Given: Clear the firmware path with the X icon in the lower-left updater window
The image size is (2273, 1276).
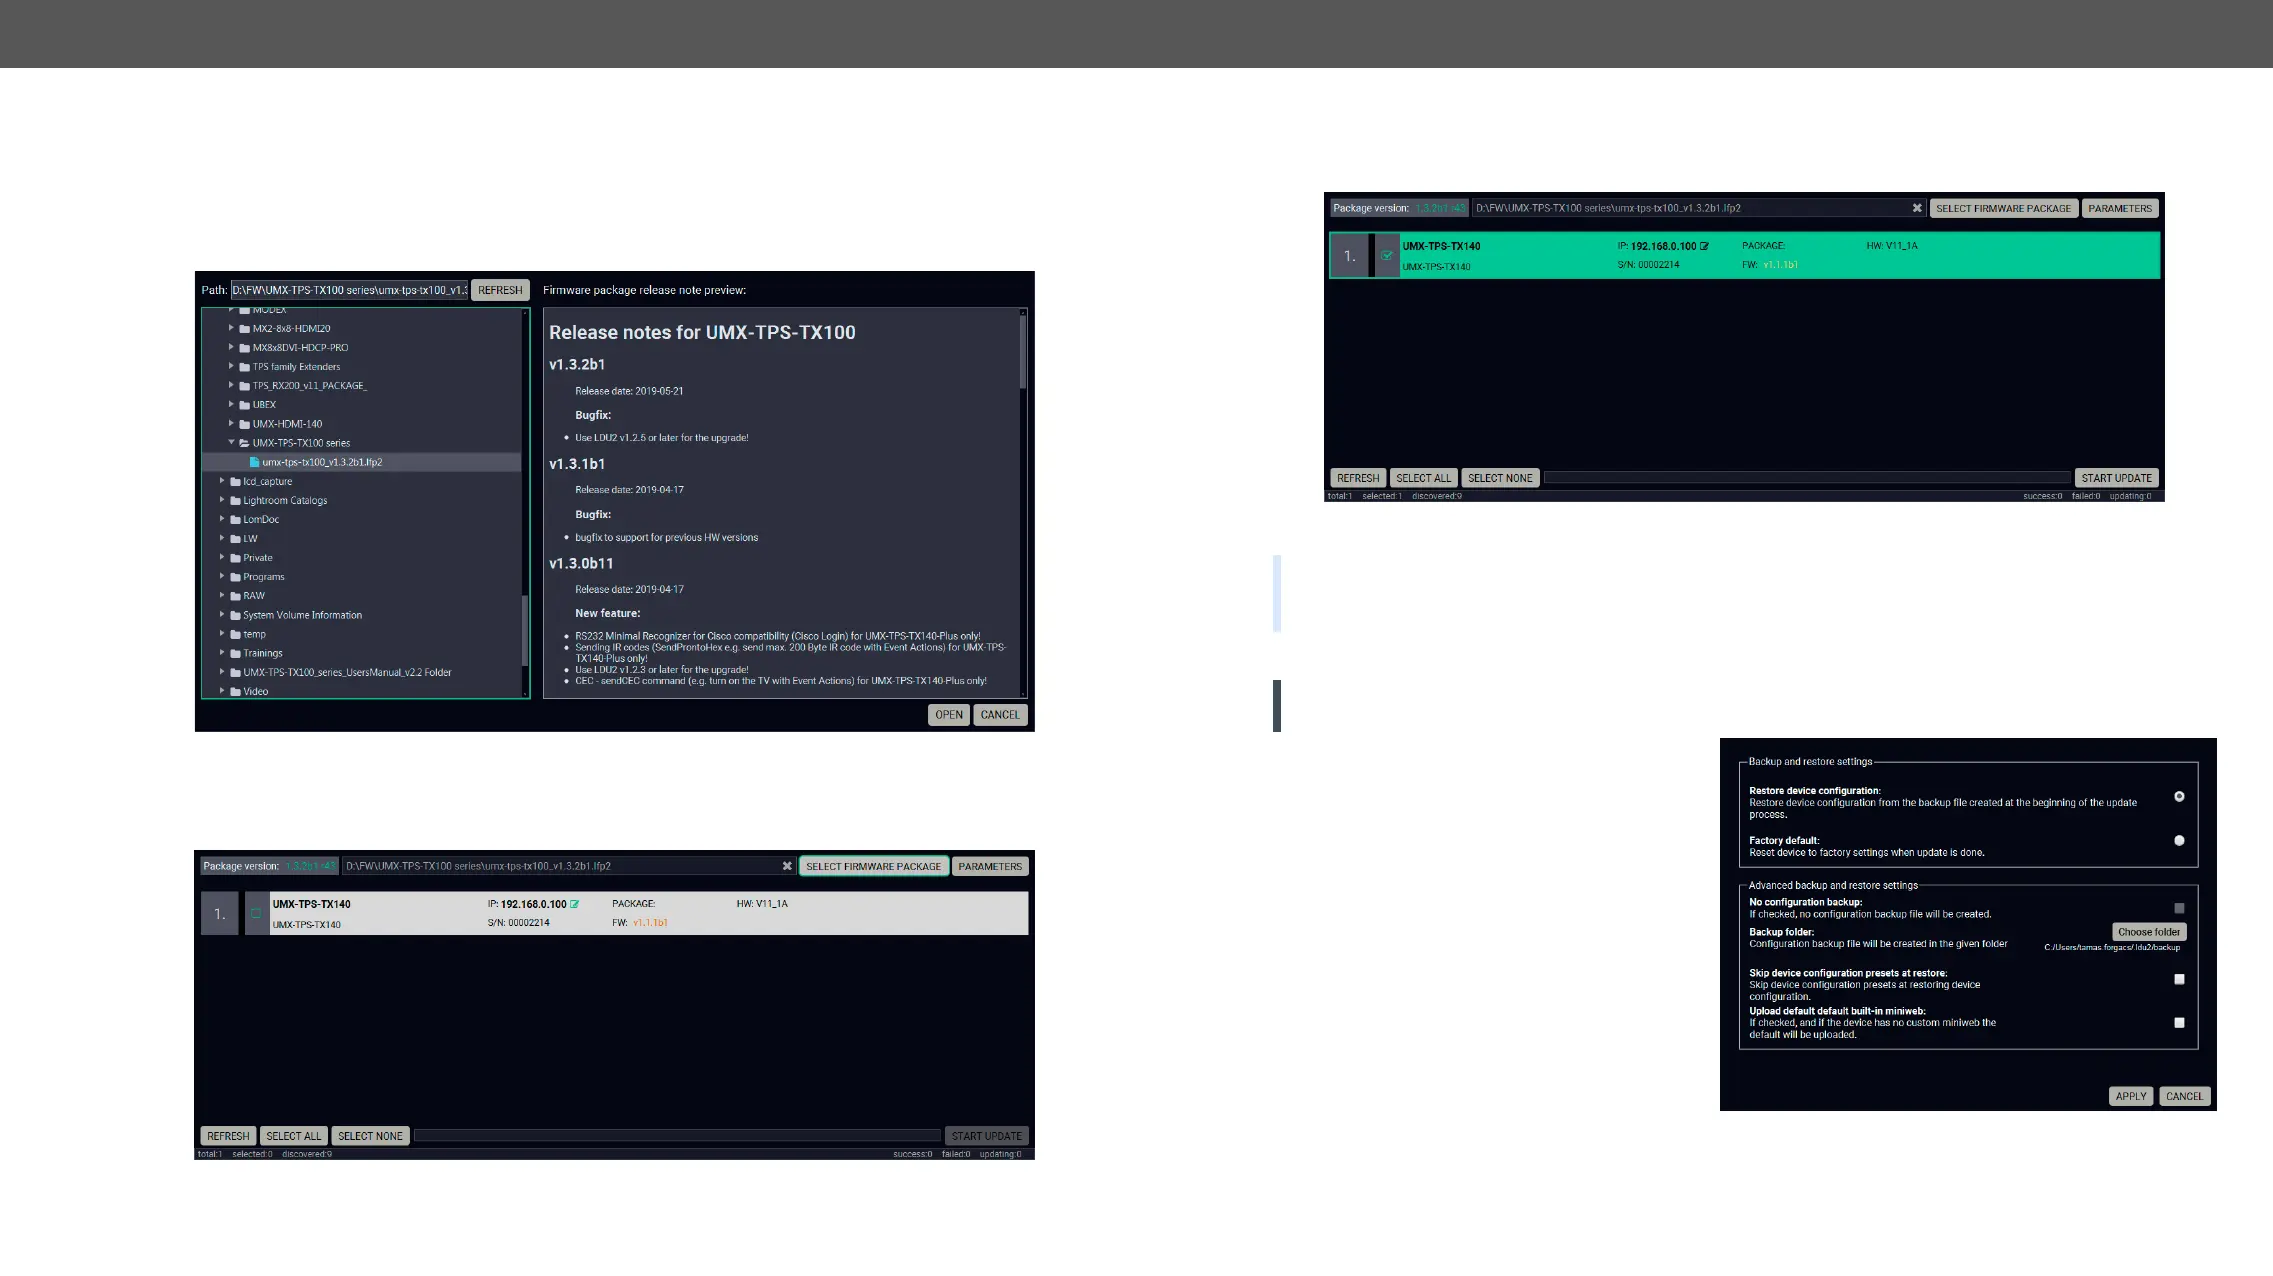Looking at the screenshot, I should pos(787,866).
